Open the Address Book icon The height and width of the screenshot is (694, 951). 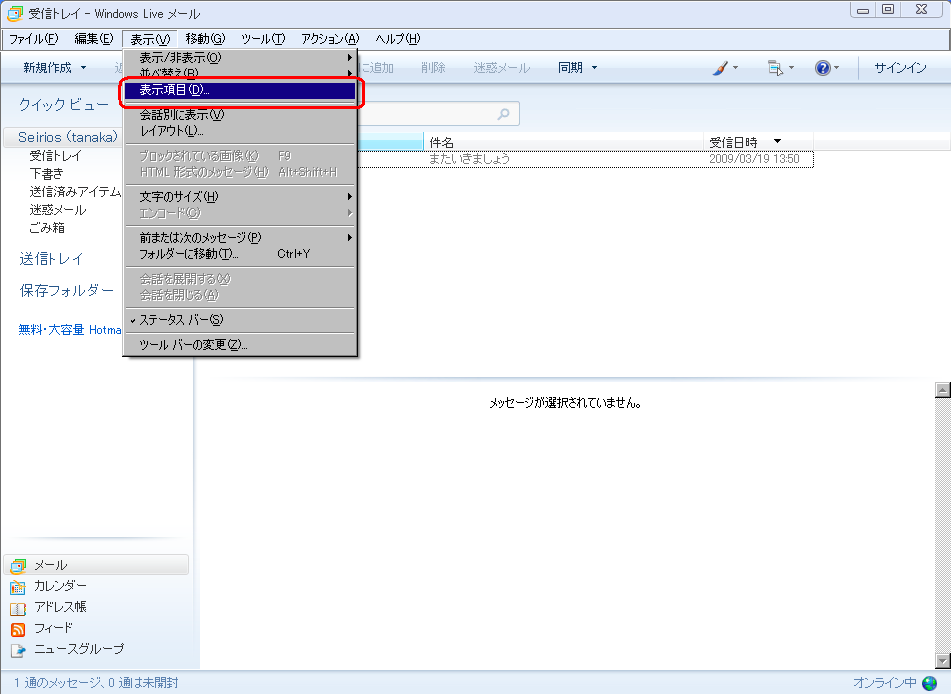[x=18, y=607]
